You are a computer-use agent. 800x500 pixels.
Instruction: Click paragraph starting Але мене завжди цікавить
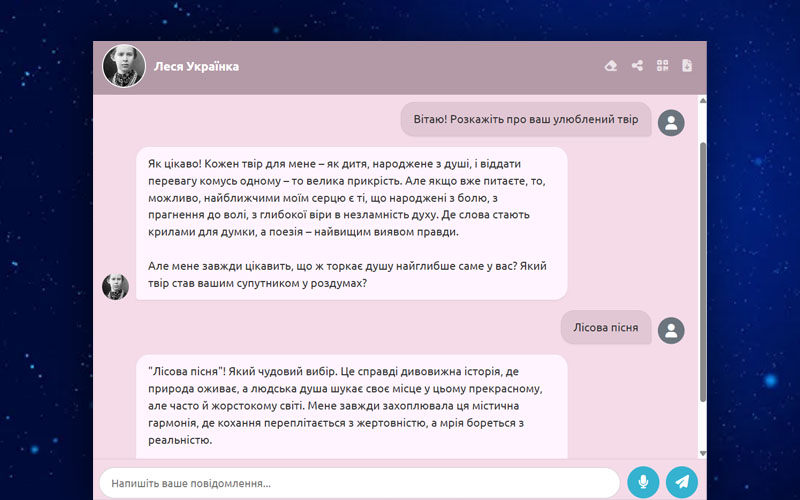point(347,274)
